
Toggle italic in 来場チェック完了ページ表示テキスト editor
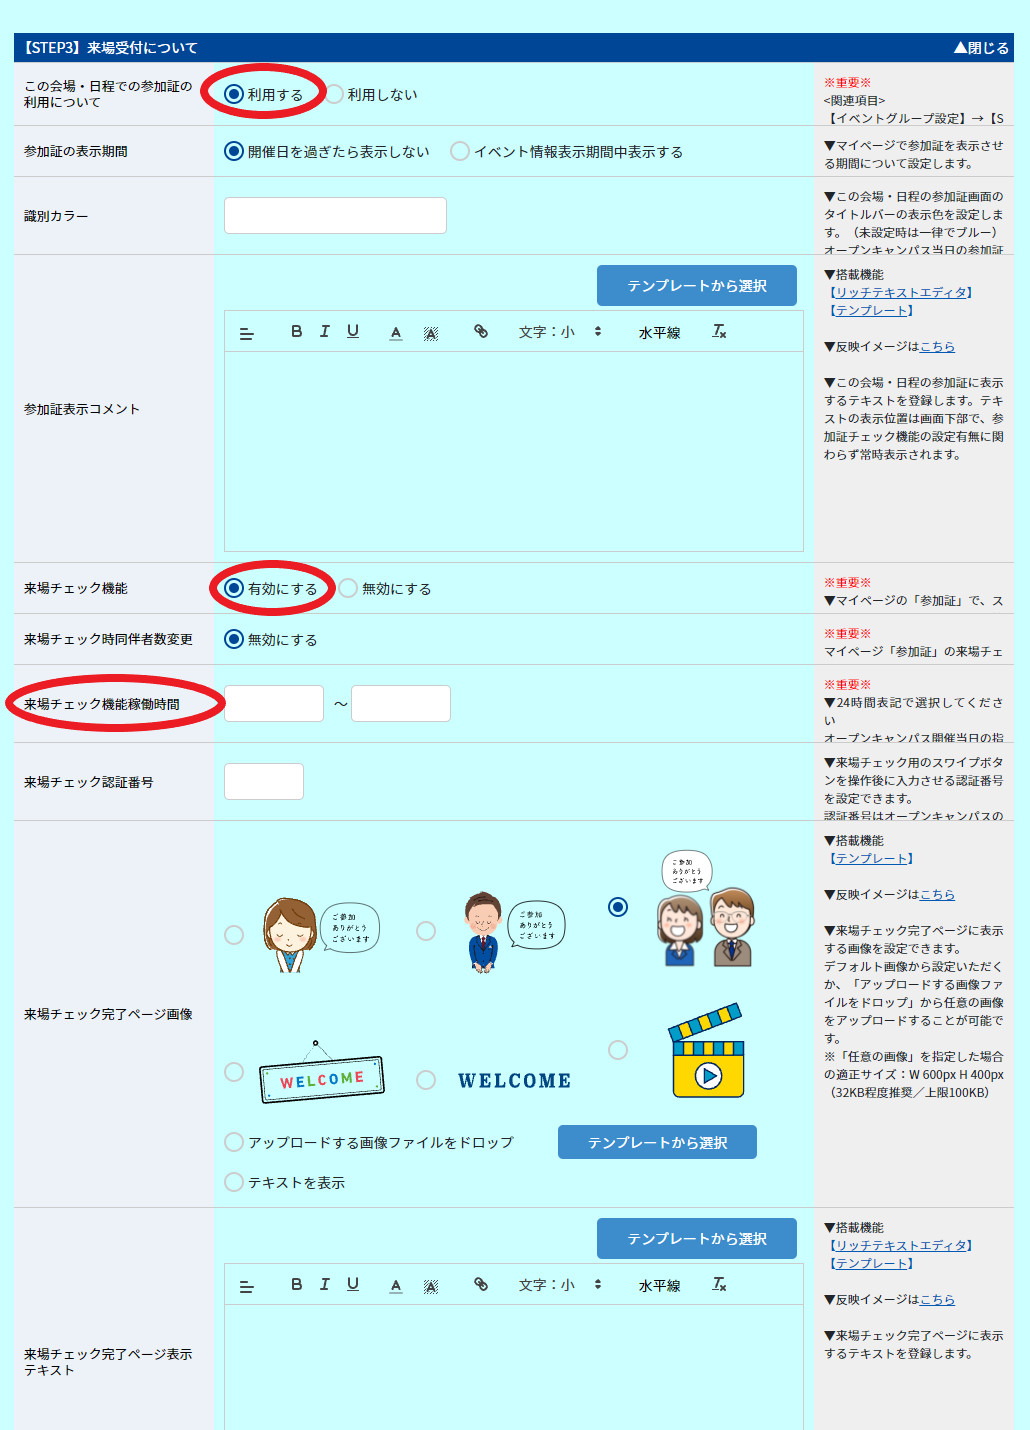click(325, 1284)
